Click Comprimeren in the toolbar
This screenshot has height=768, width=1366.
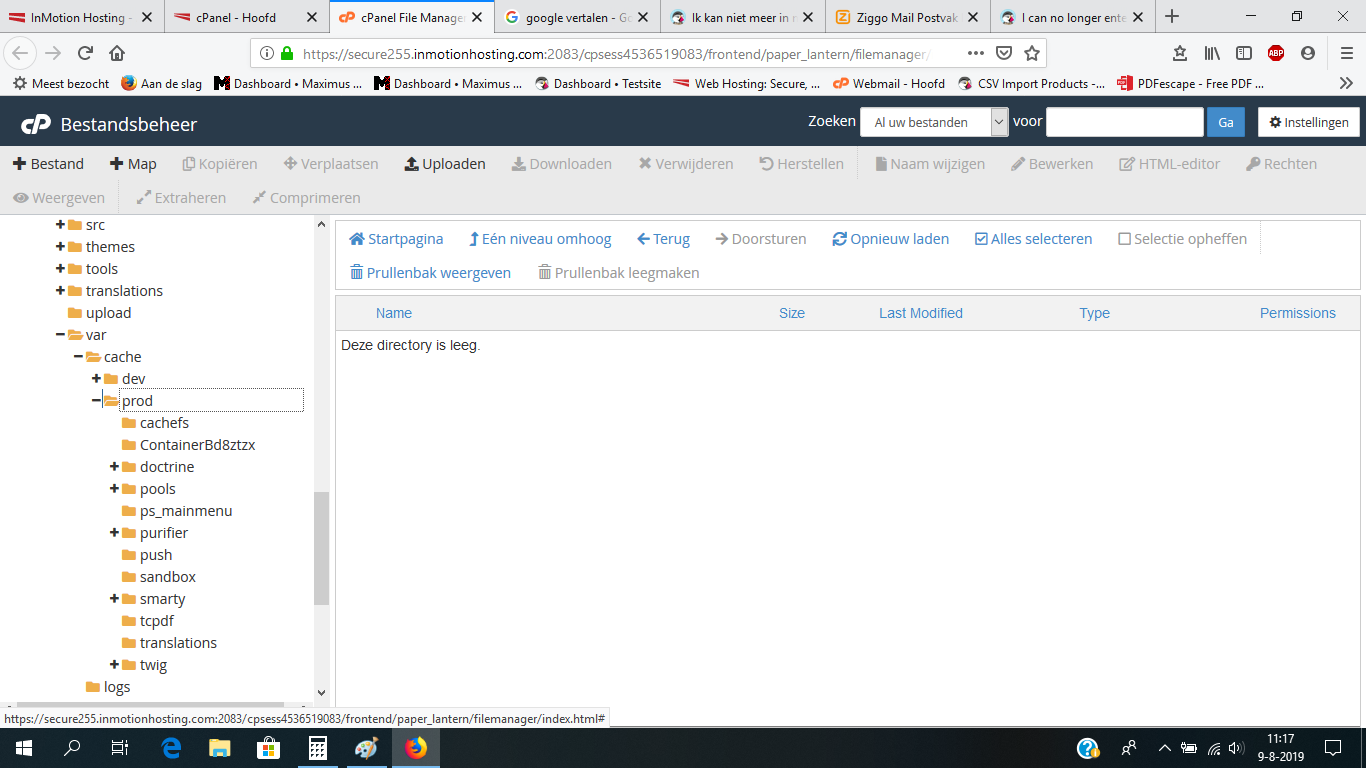click(306, 198)
